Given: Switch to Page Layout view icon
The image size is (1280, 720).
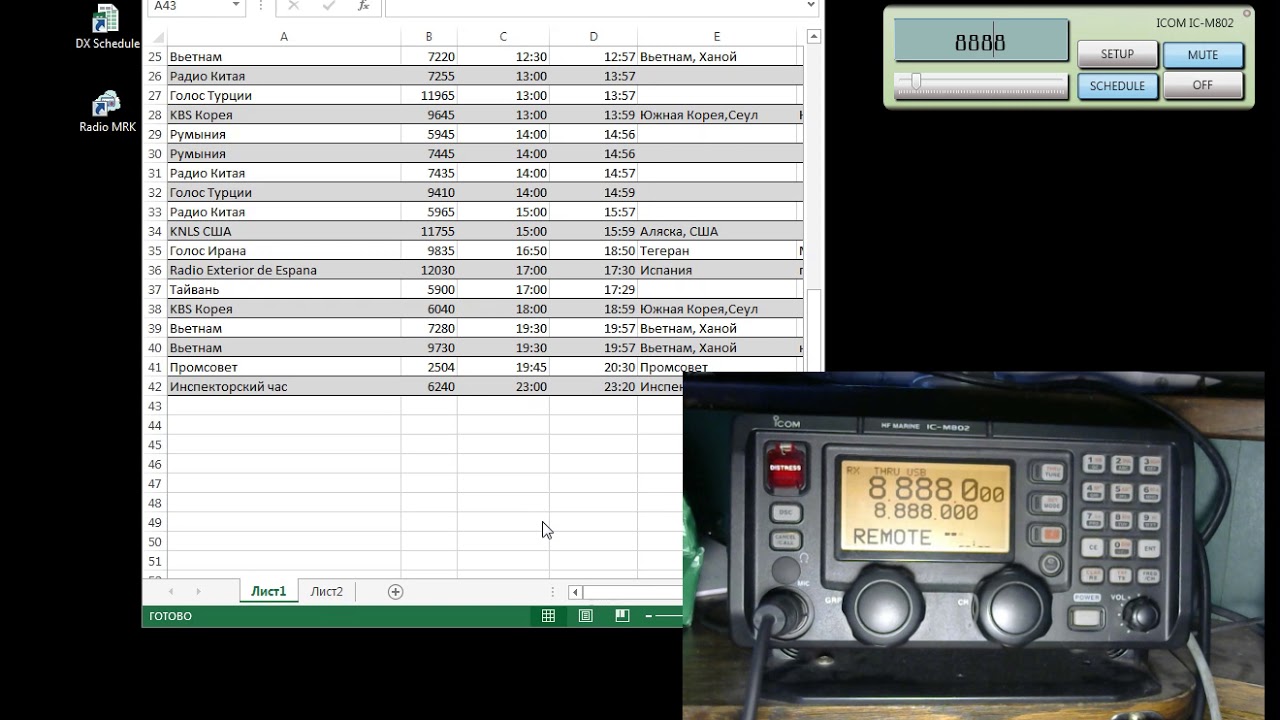Looking at the screenshot, I should point(585,616).
